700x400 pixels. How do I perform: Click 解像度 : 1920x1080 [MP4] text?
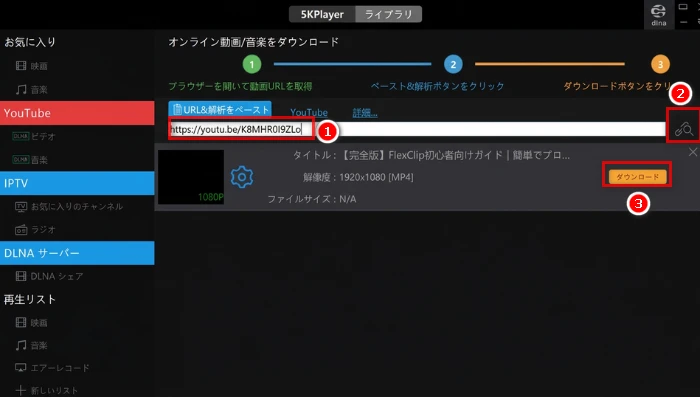click(x=358, y=177)
